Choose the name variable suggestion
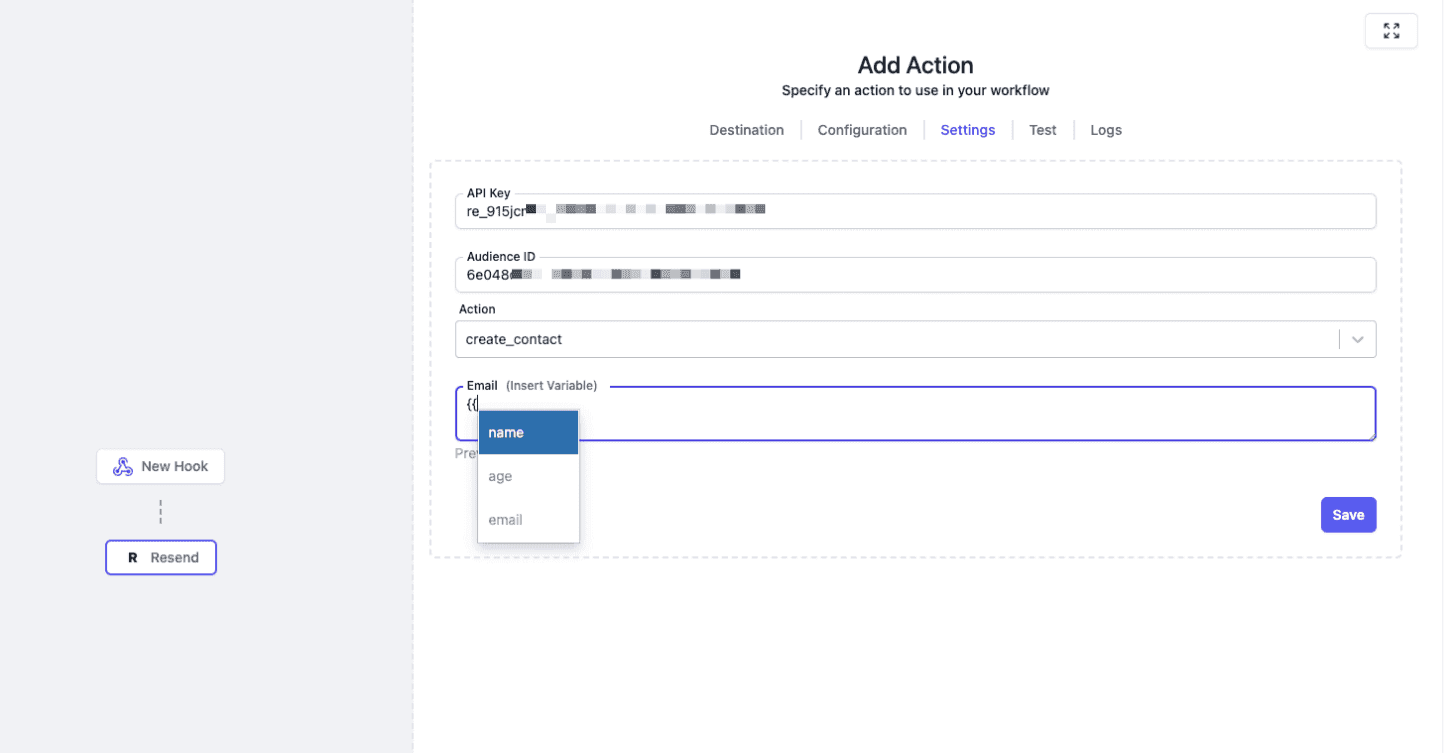 pos(528,433)
